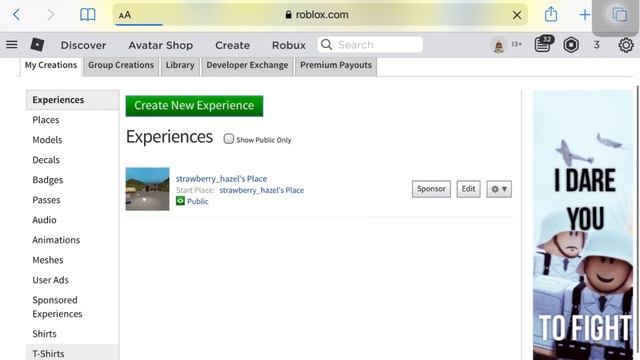The width and height of the screenshot is (640, 360).
Task: Open a new tab with the plus icon
Action: point(584,15)
